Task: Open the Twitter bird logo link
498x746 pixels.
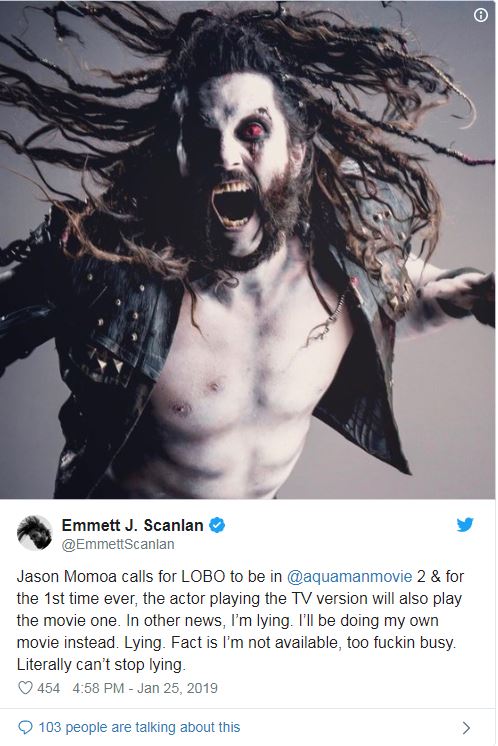Action: pyautogui.click(x=465, y=525)
